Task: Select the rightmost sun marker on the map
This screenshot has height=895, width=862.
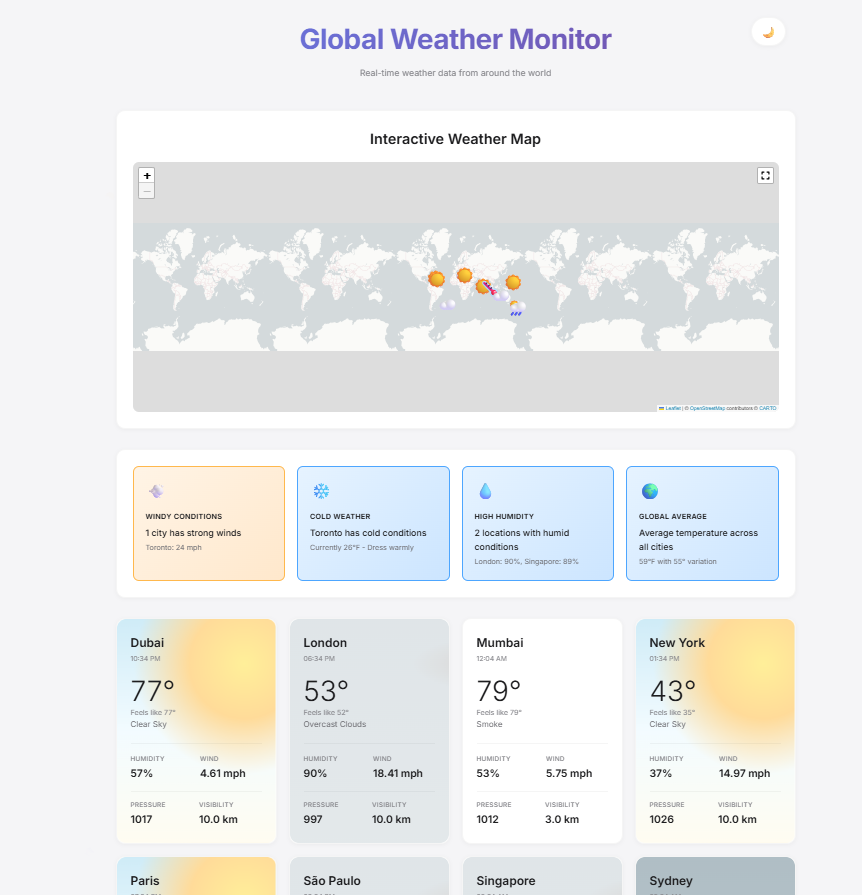Action: coord(513,283)
